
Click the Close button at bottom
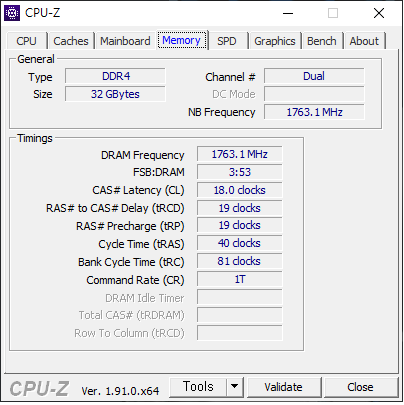click(360, 387)
